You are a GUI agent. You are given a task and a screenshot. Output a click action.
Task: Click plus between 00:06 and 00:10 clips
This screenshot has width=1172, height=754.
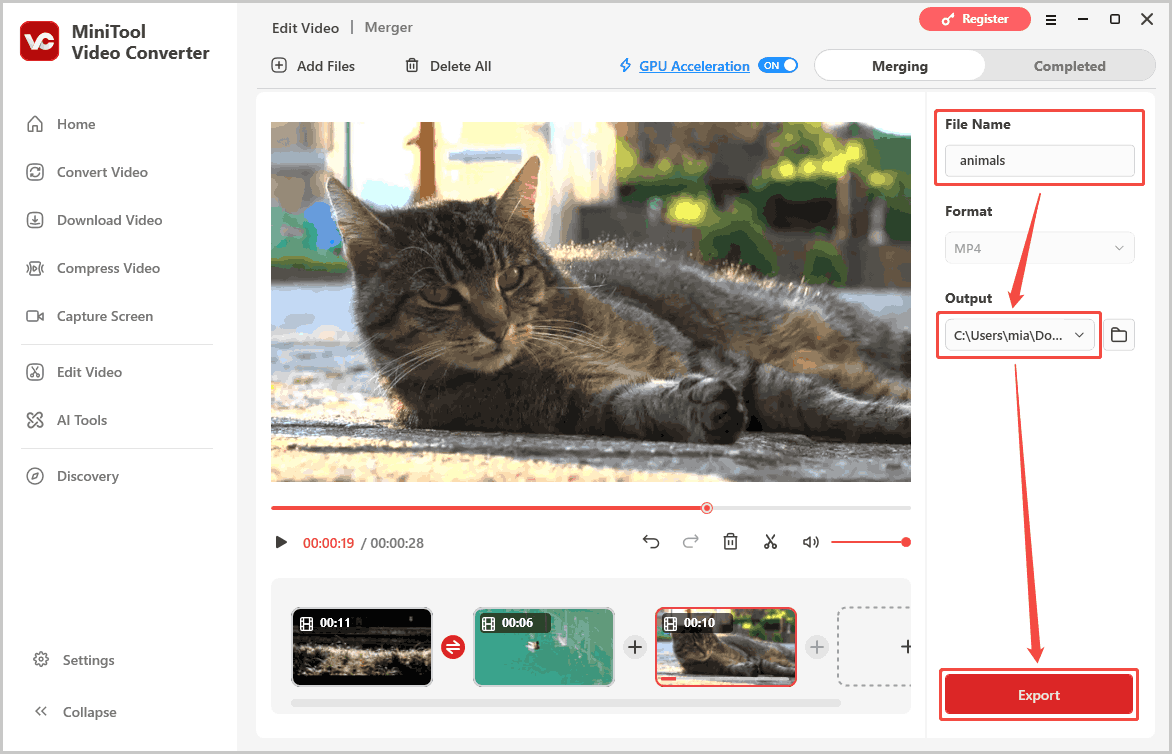pos(635,647)
